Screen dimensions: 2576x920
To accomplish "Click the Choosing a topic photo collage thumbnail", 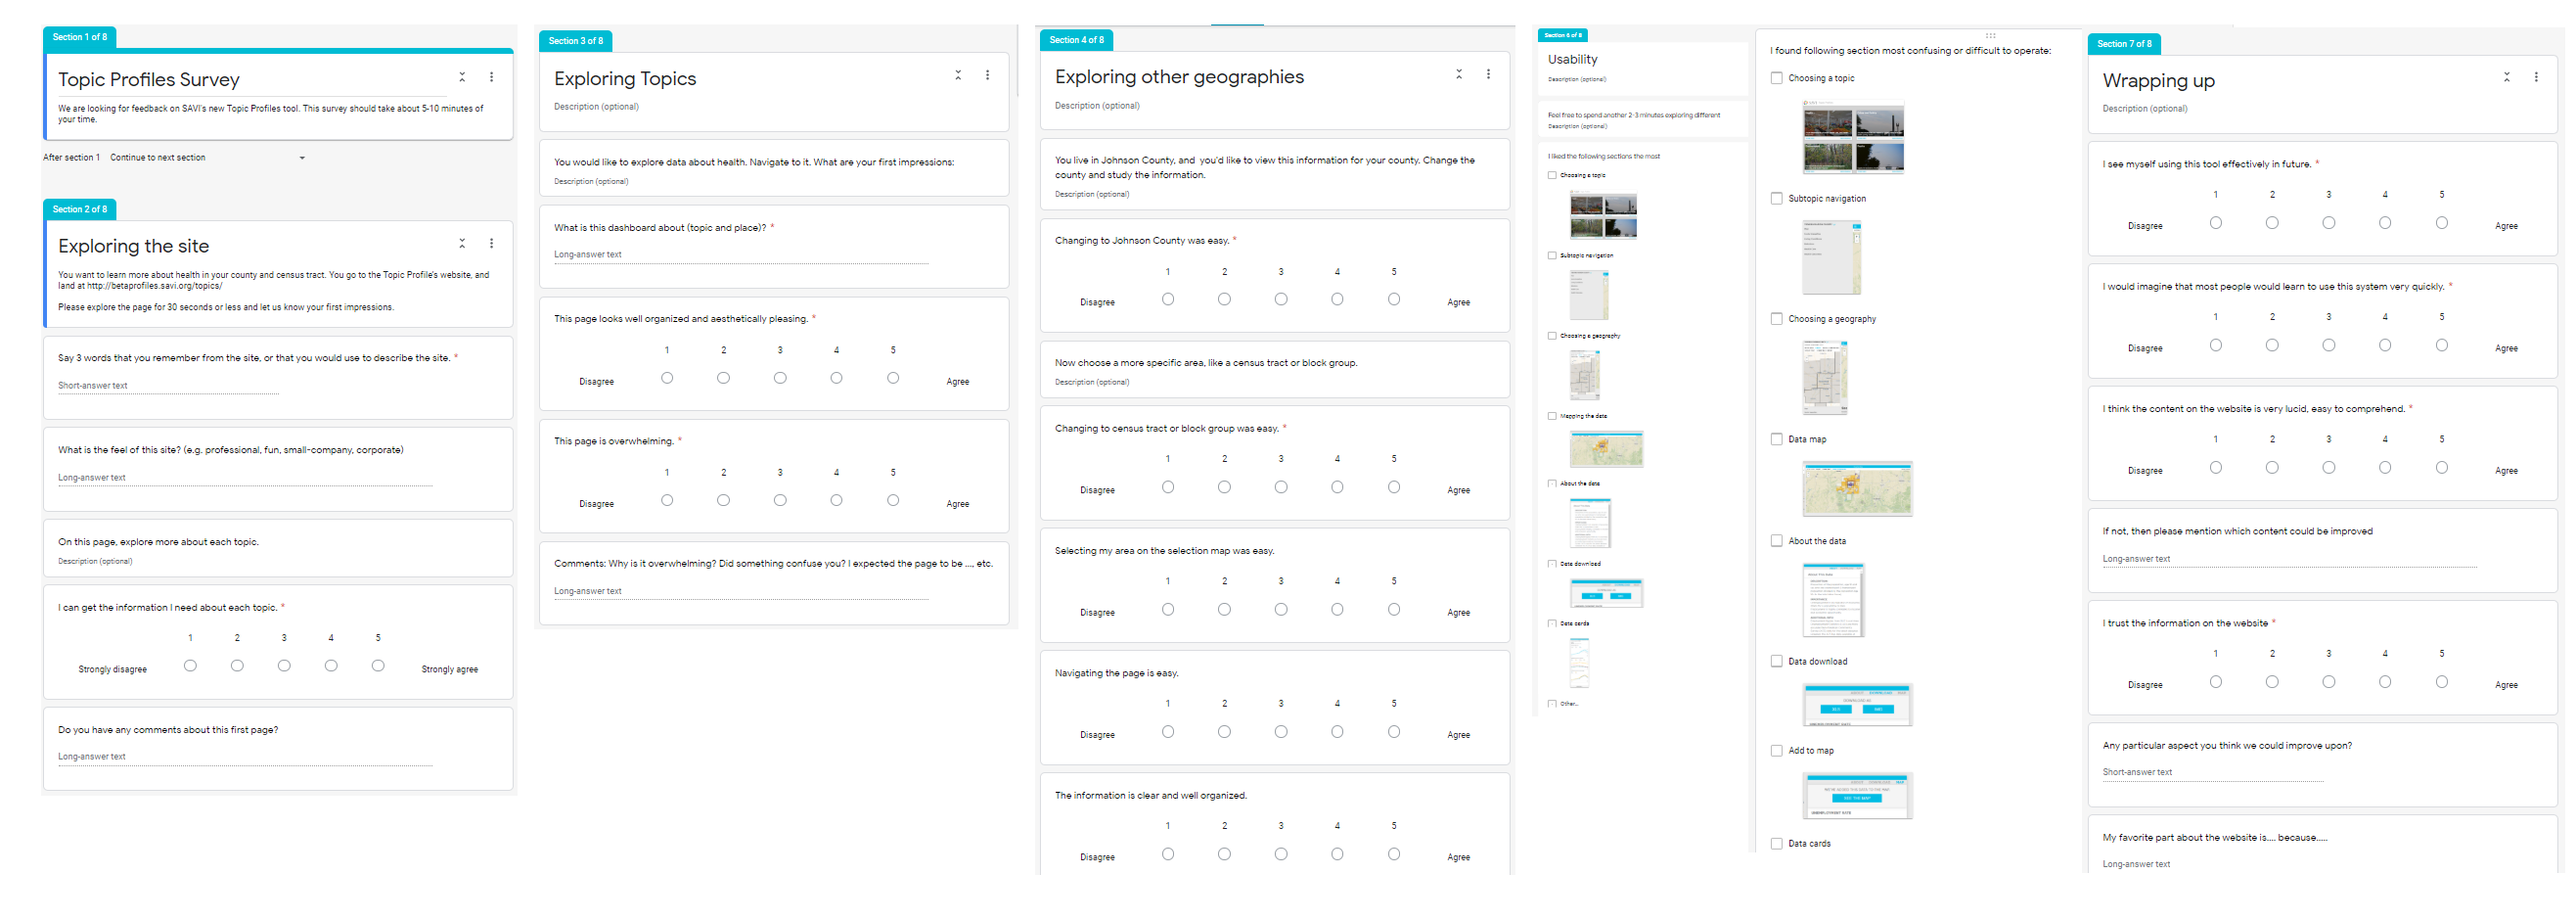I will point(1853,137).
